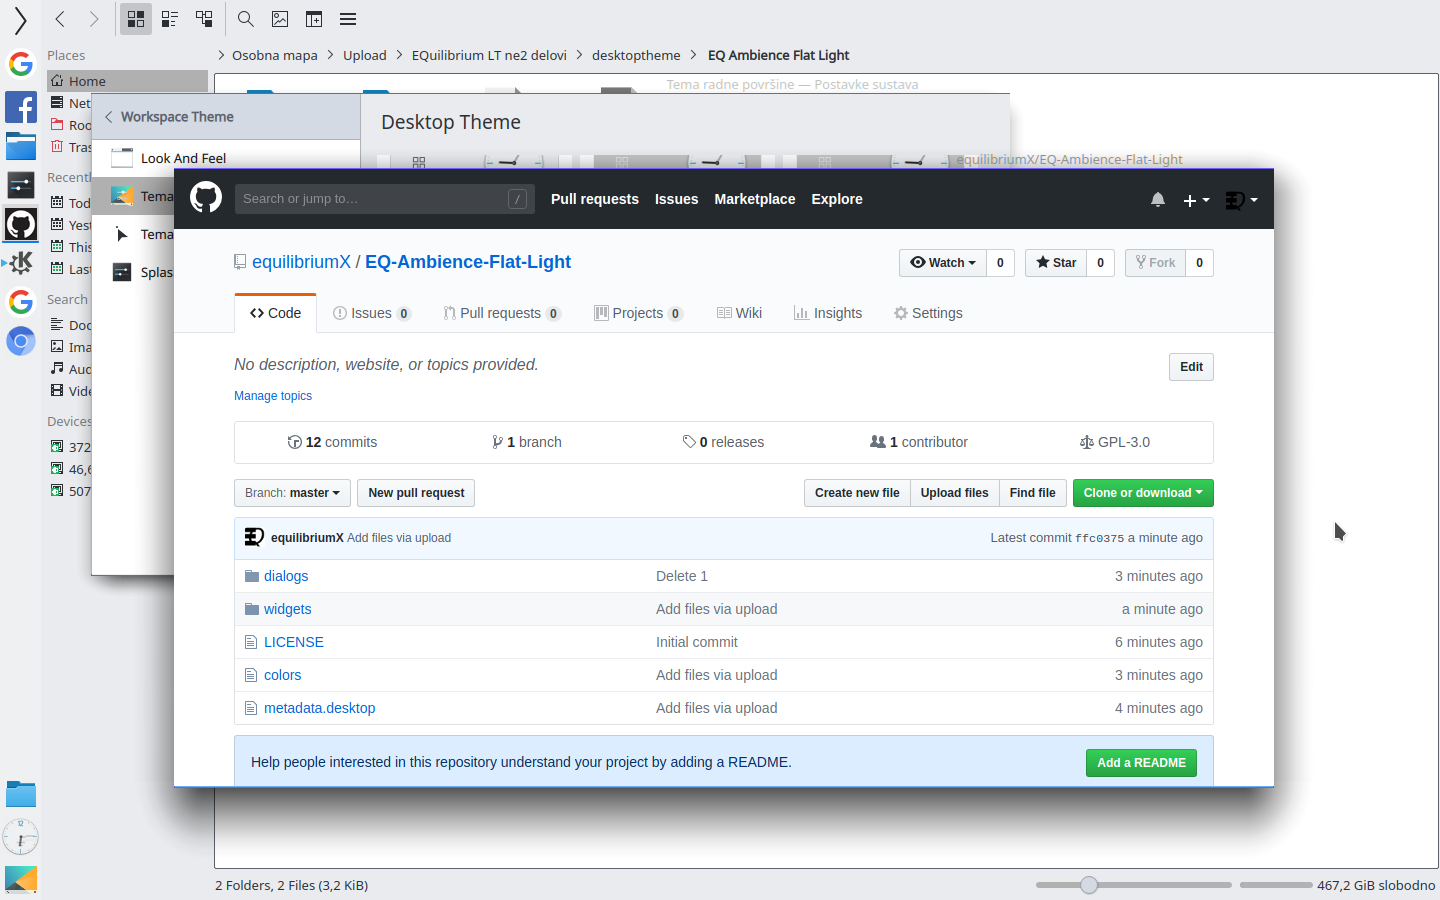The width and height of the screenshot is (1440, 900).
Task: Expand the Watch dropdown button
Action: (943, 263)
